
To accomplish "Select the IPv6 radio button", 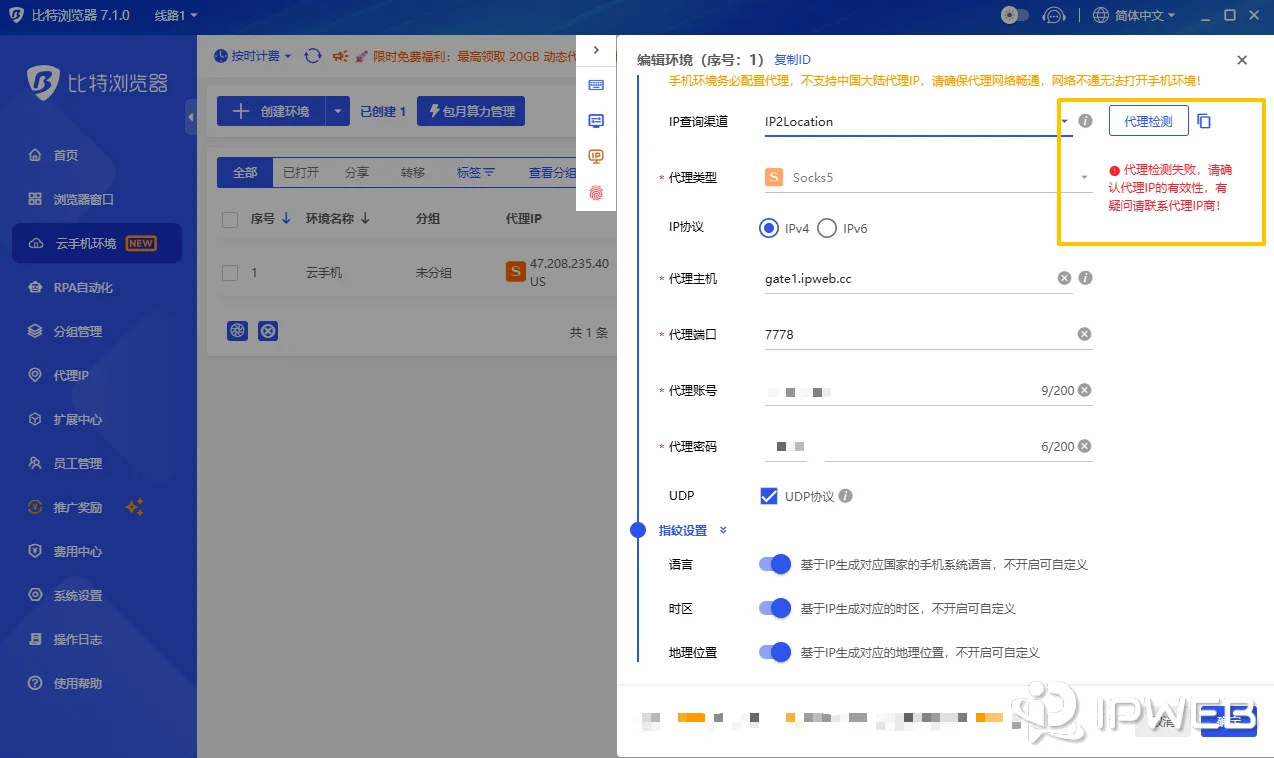I will tap(827, 228).
